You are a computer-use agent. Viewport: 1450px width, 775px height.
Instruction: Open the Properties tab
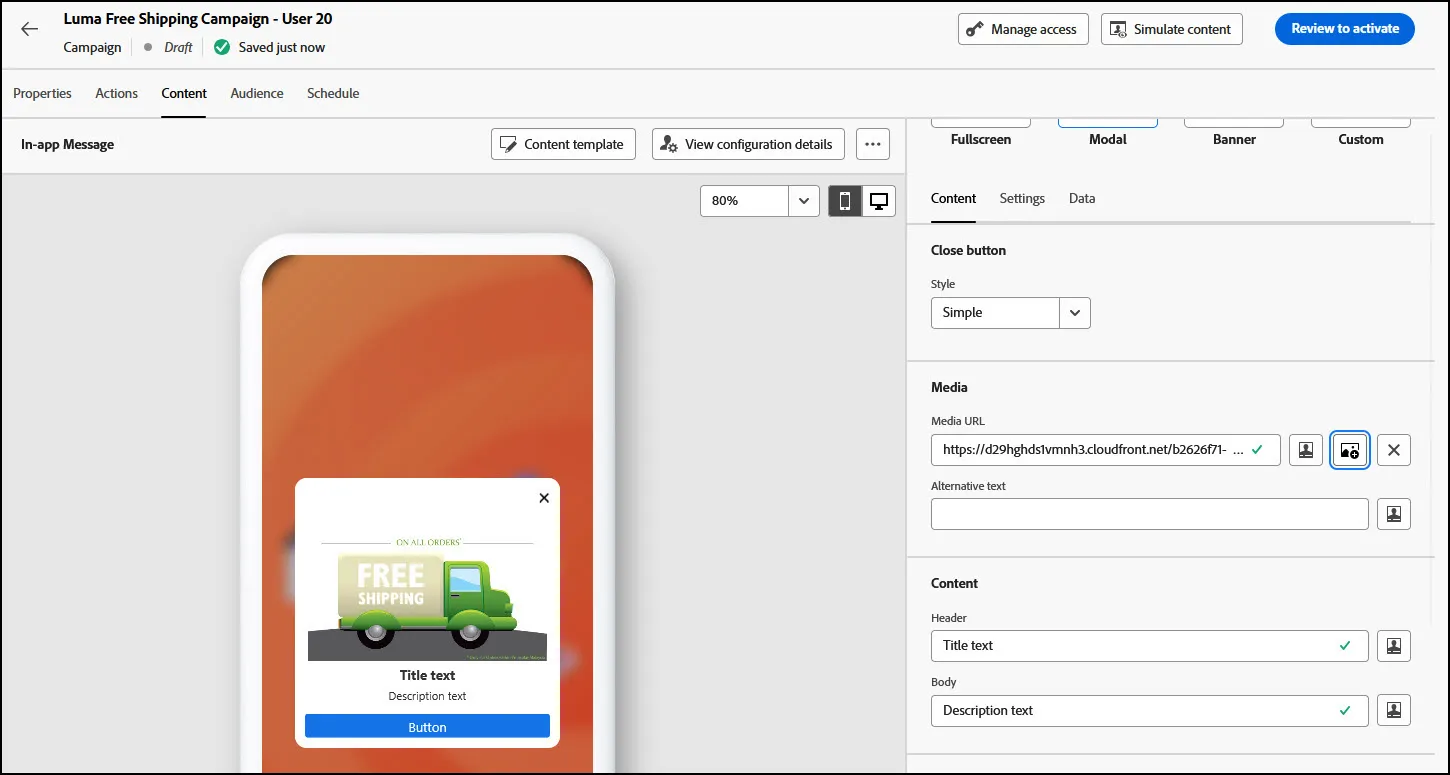pos(42,93)
